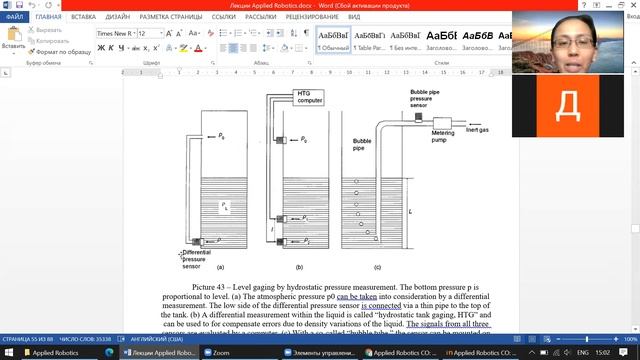Apply the Без инте... (No Spacing) style
640x360 pixels.
[405, 40]
